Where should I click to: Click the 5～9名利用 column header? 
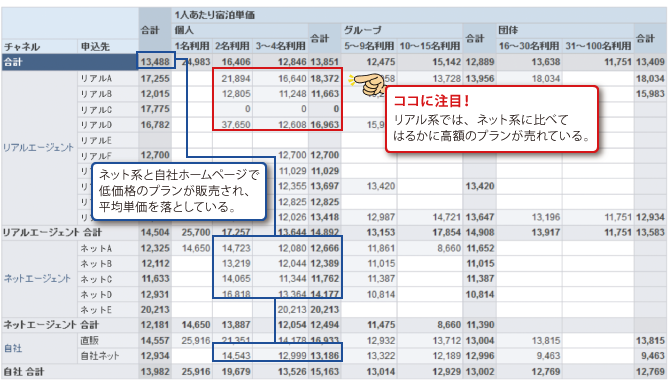369,45
